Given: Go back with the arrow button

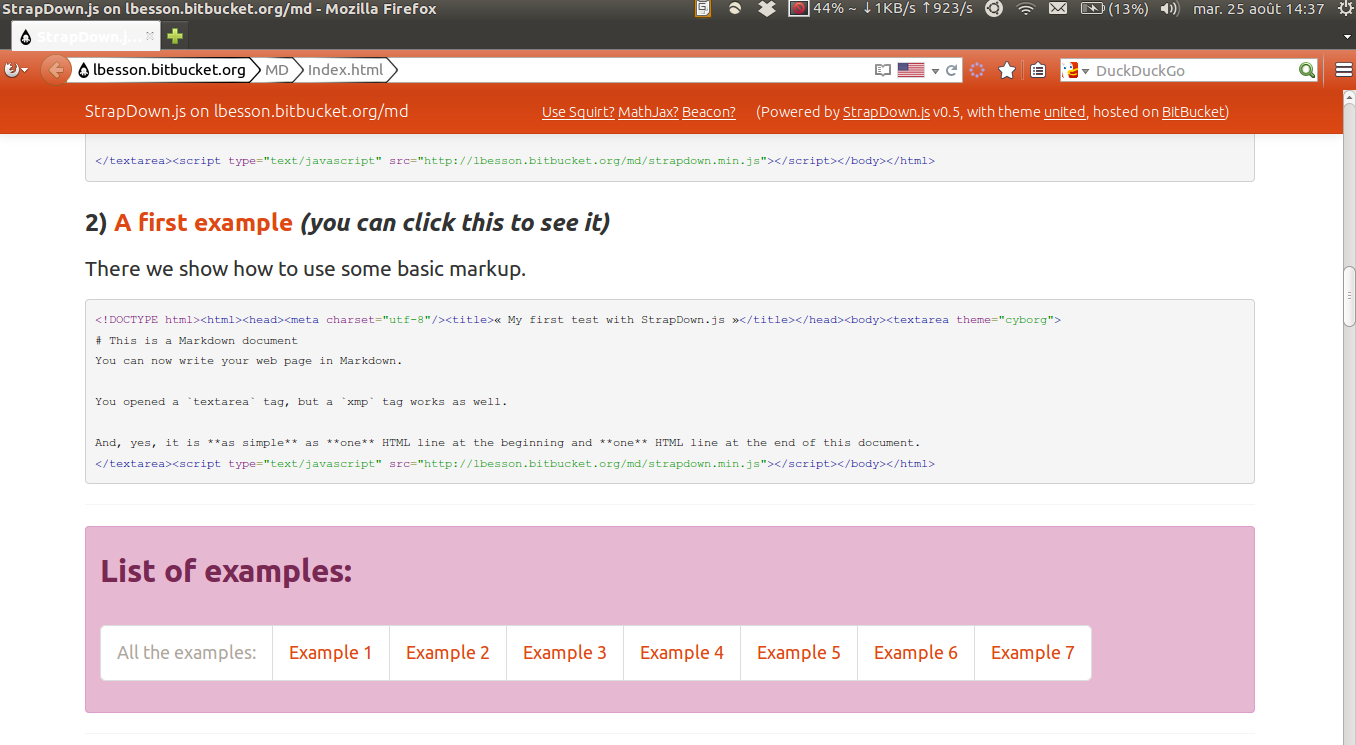Looking at the screenshot, I should pos(56,70).
